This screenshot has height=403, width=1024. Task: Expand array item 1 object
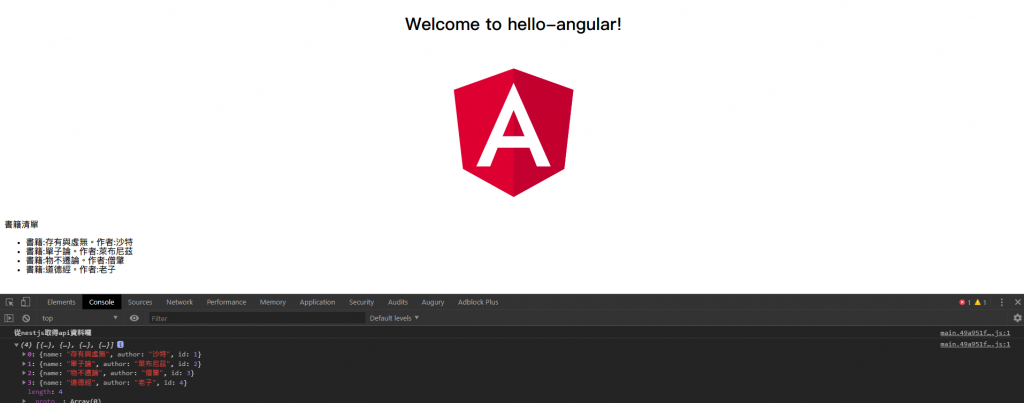click(x=24, y=363)
